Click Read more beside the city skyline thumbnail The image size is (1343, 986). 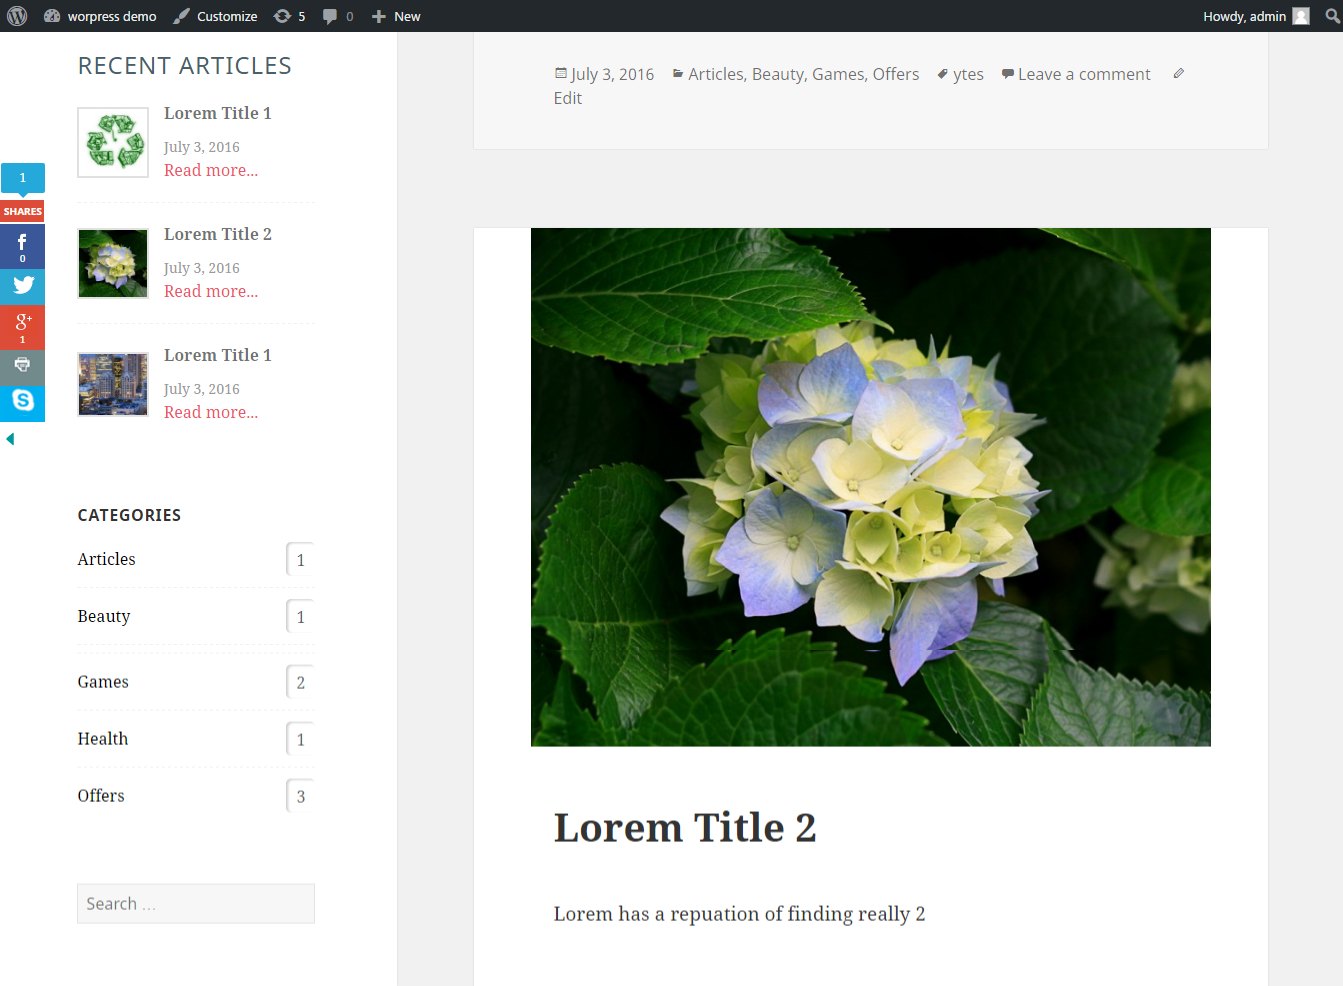point(211,412)
